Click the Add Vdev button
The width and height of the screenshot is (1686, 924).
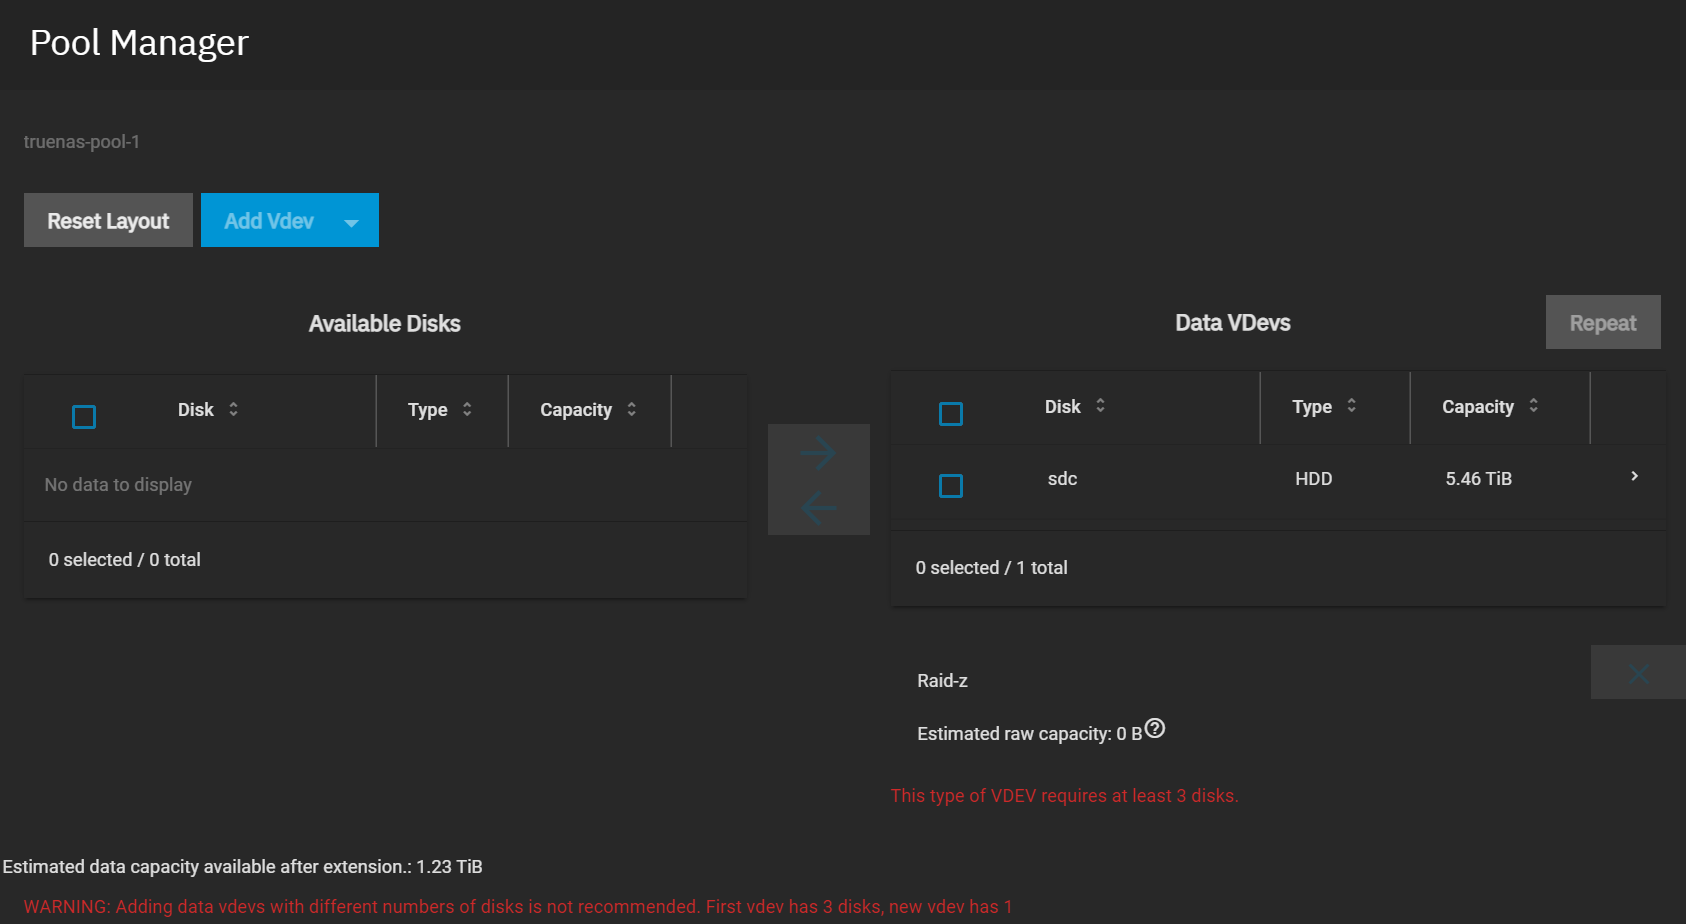pos(269,221)
